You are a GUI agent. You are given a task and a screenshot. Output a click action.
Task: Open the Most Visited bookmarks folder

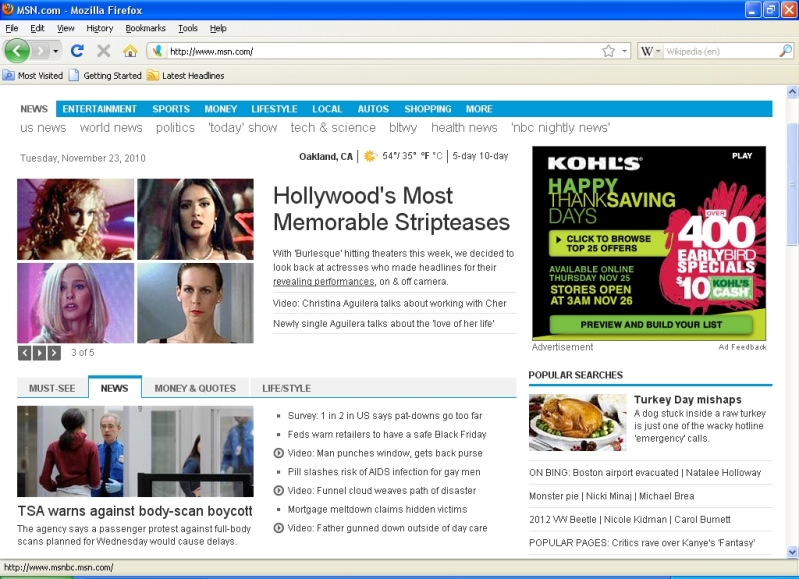33,75
